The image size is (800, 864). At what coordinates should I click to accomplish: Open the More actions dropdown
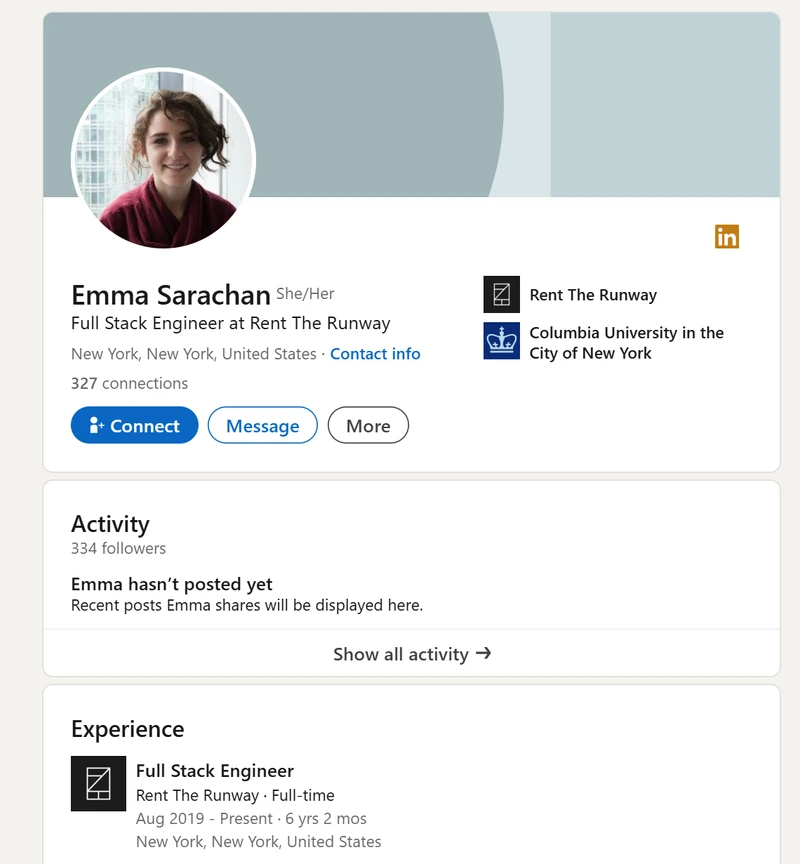click(x=368, y=426)
